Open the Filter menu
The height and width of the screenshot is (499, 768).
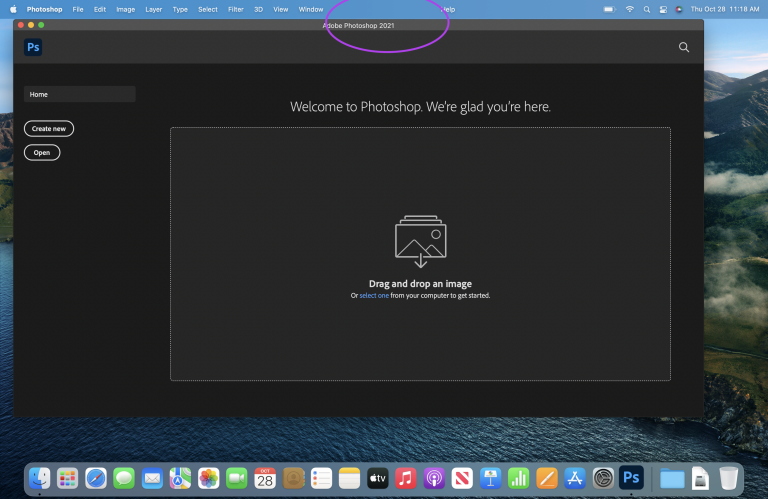[x=236, y=9]
